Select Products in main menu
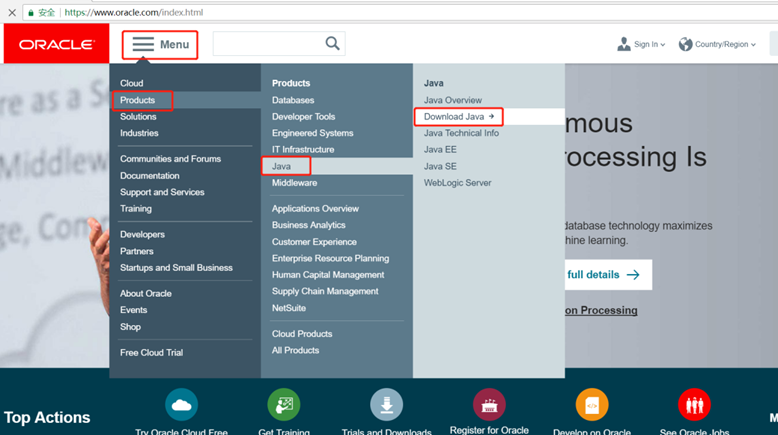This screenshot has height=435, width=778. tap(137, 100)
